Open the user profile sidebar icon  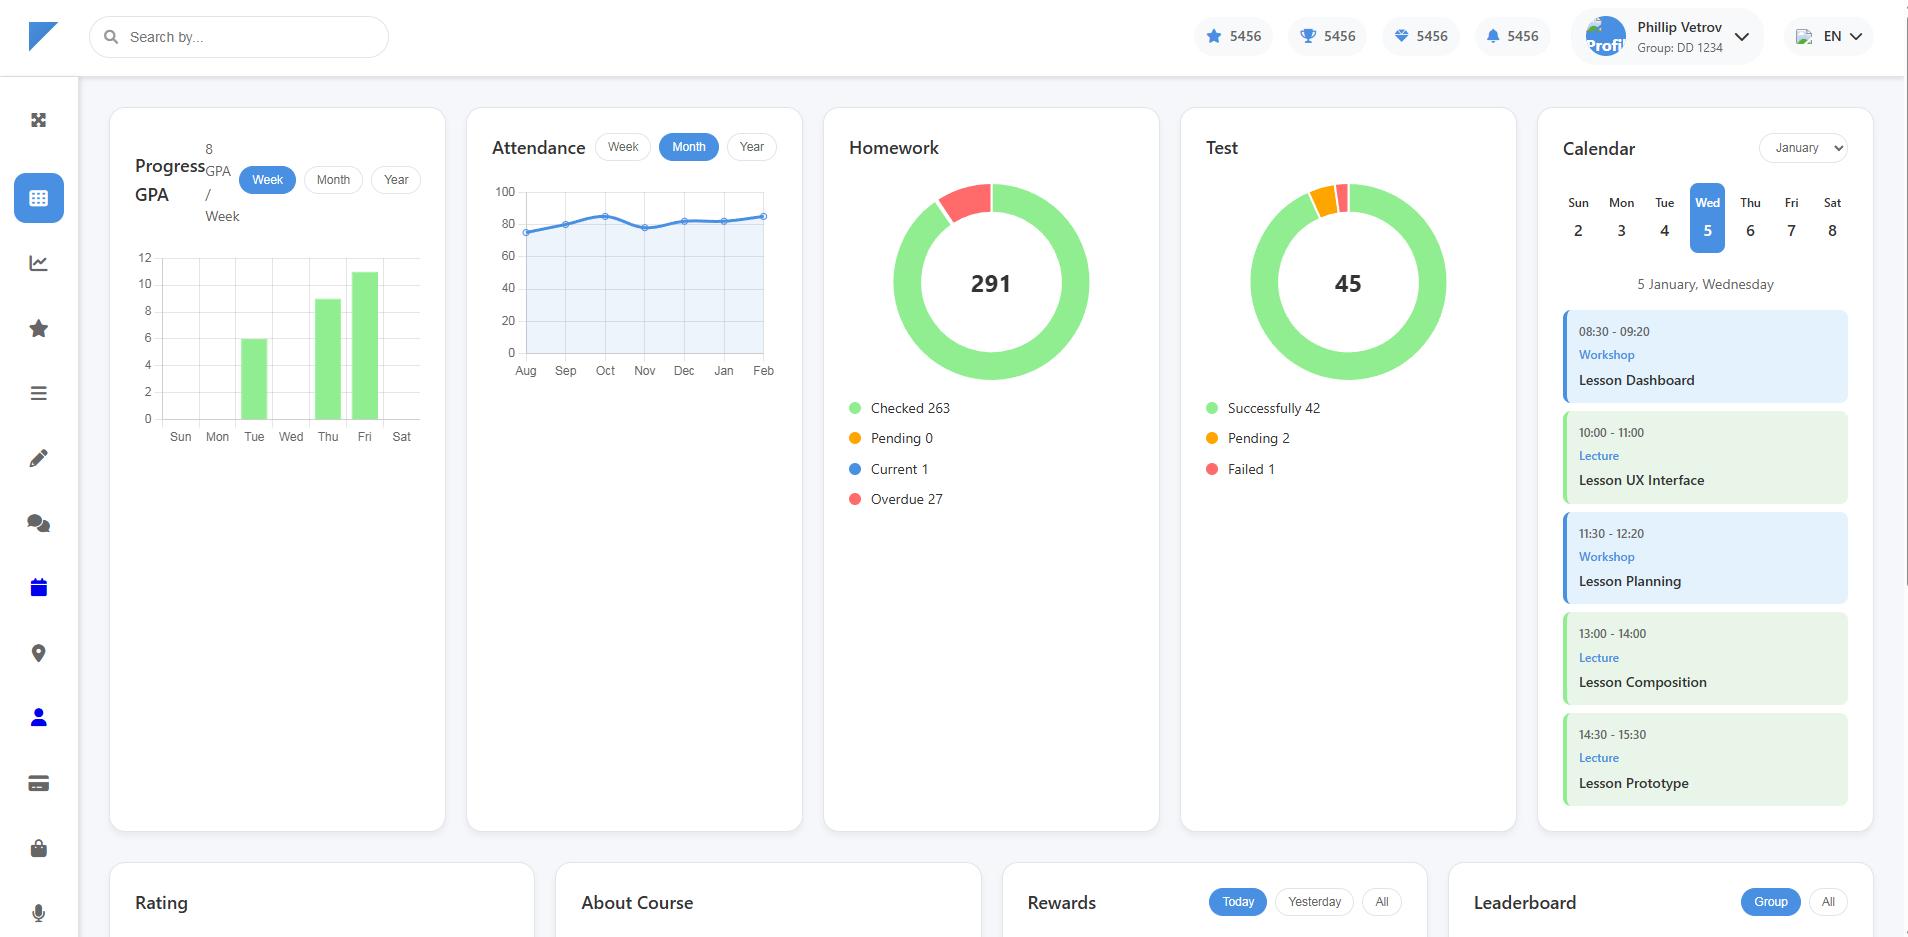39,718
